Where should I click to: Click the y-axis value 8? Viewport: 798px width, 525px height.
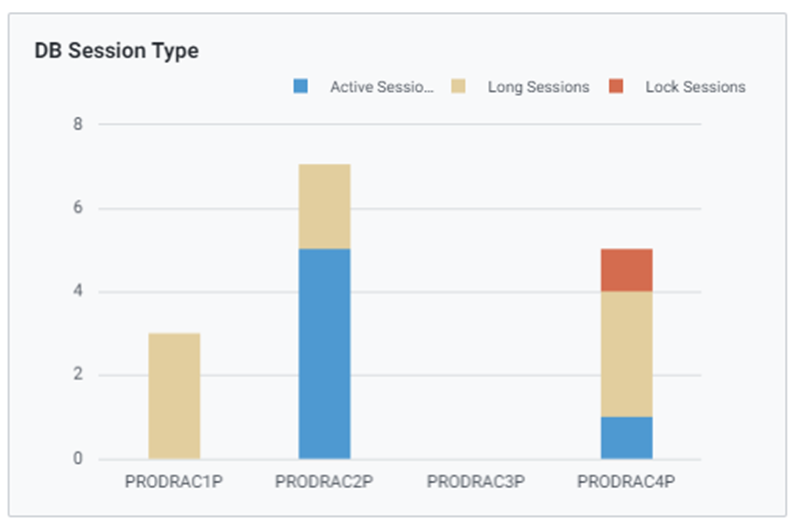tap(77, 125)
